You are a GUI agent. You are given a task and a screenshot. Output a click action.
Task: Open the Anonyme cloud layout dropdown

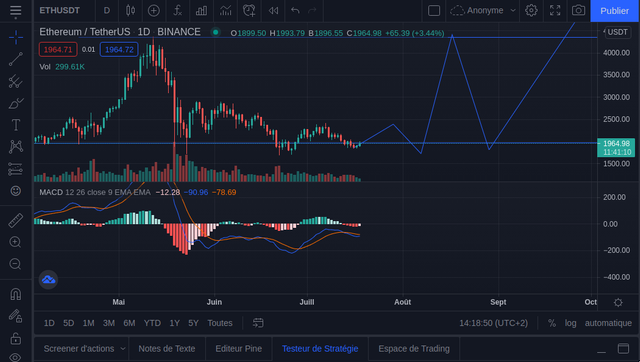pos(483,11)
